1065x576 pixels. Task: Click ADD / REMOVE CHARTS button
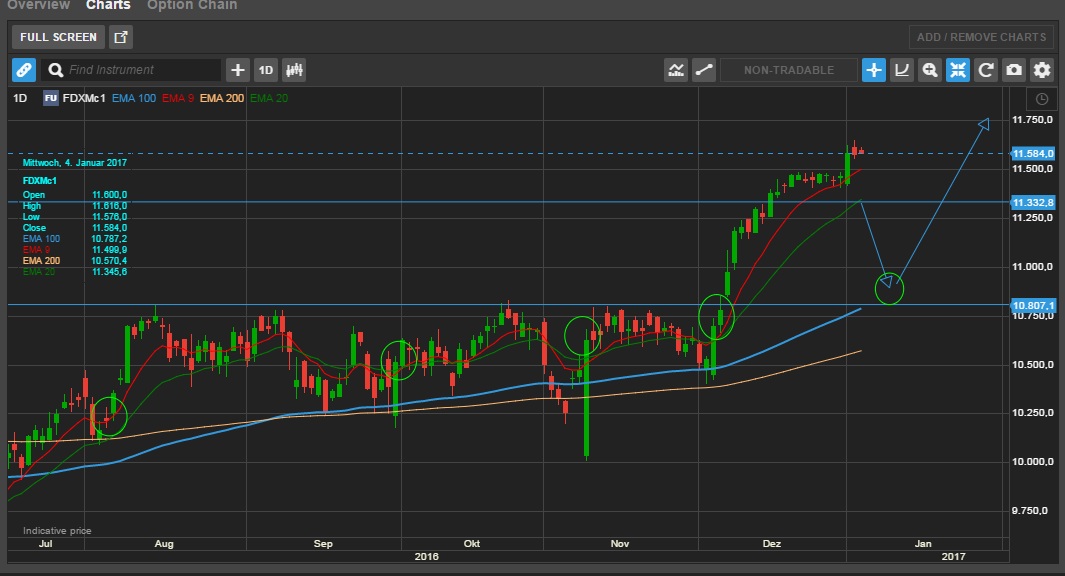[x=981, y=37]
